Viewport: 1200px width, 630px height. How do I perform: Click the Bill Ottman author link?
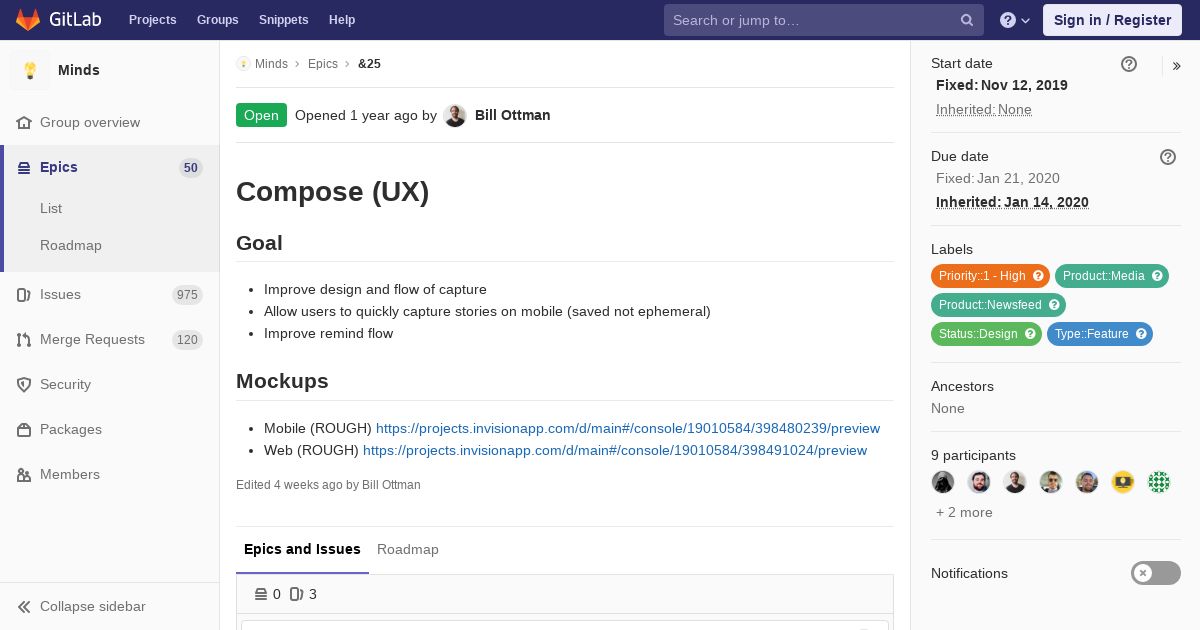tap(513, 115)
